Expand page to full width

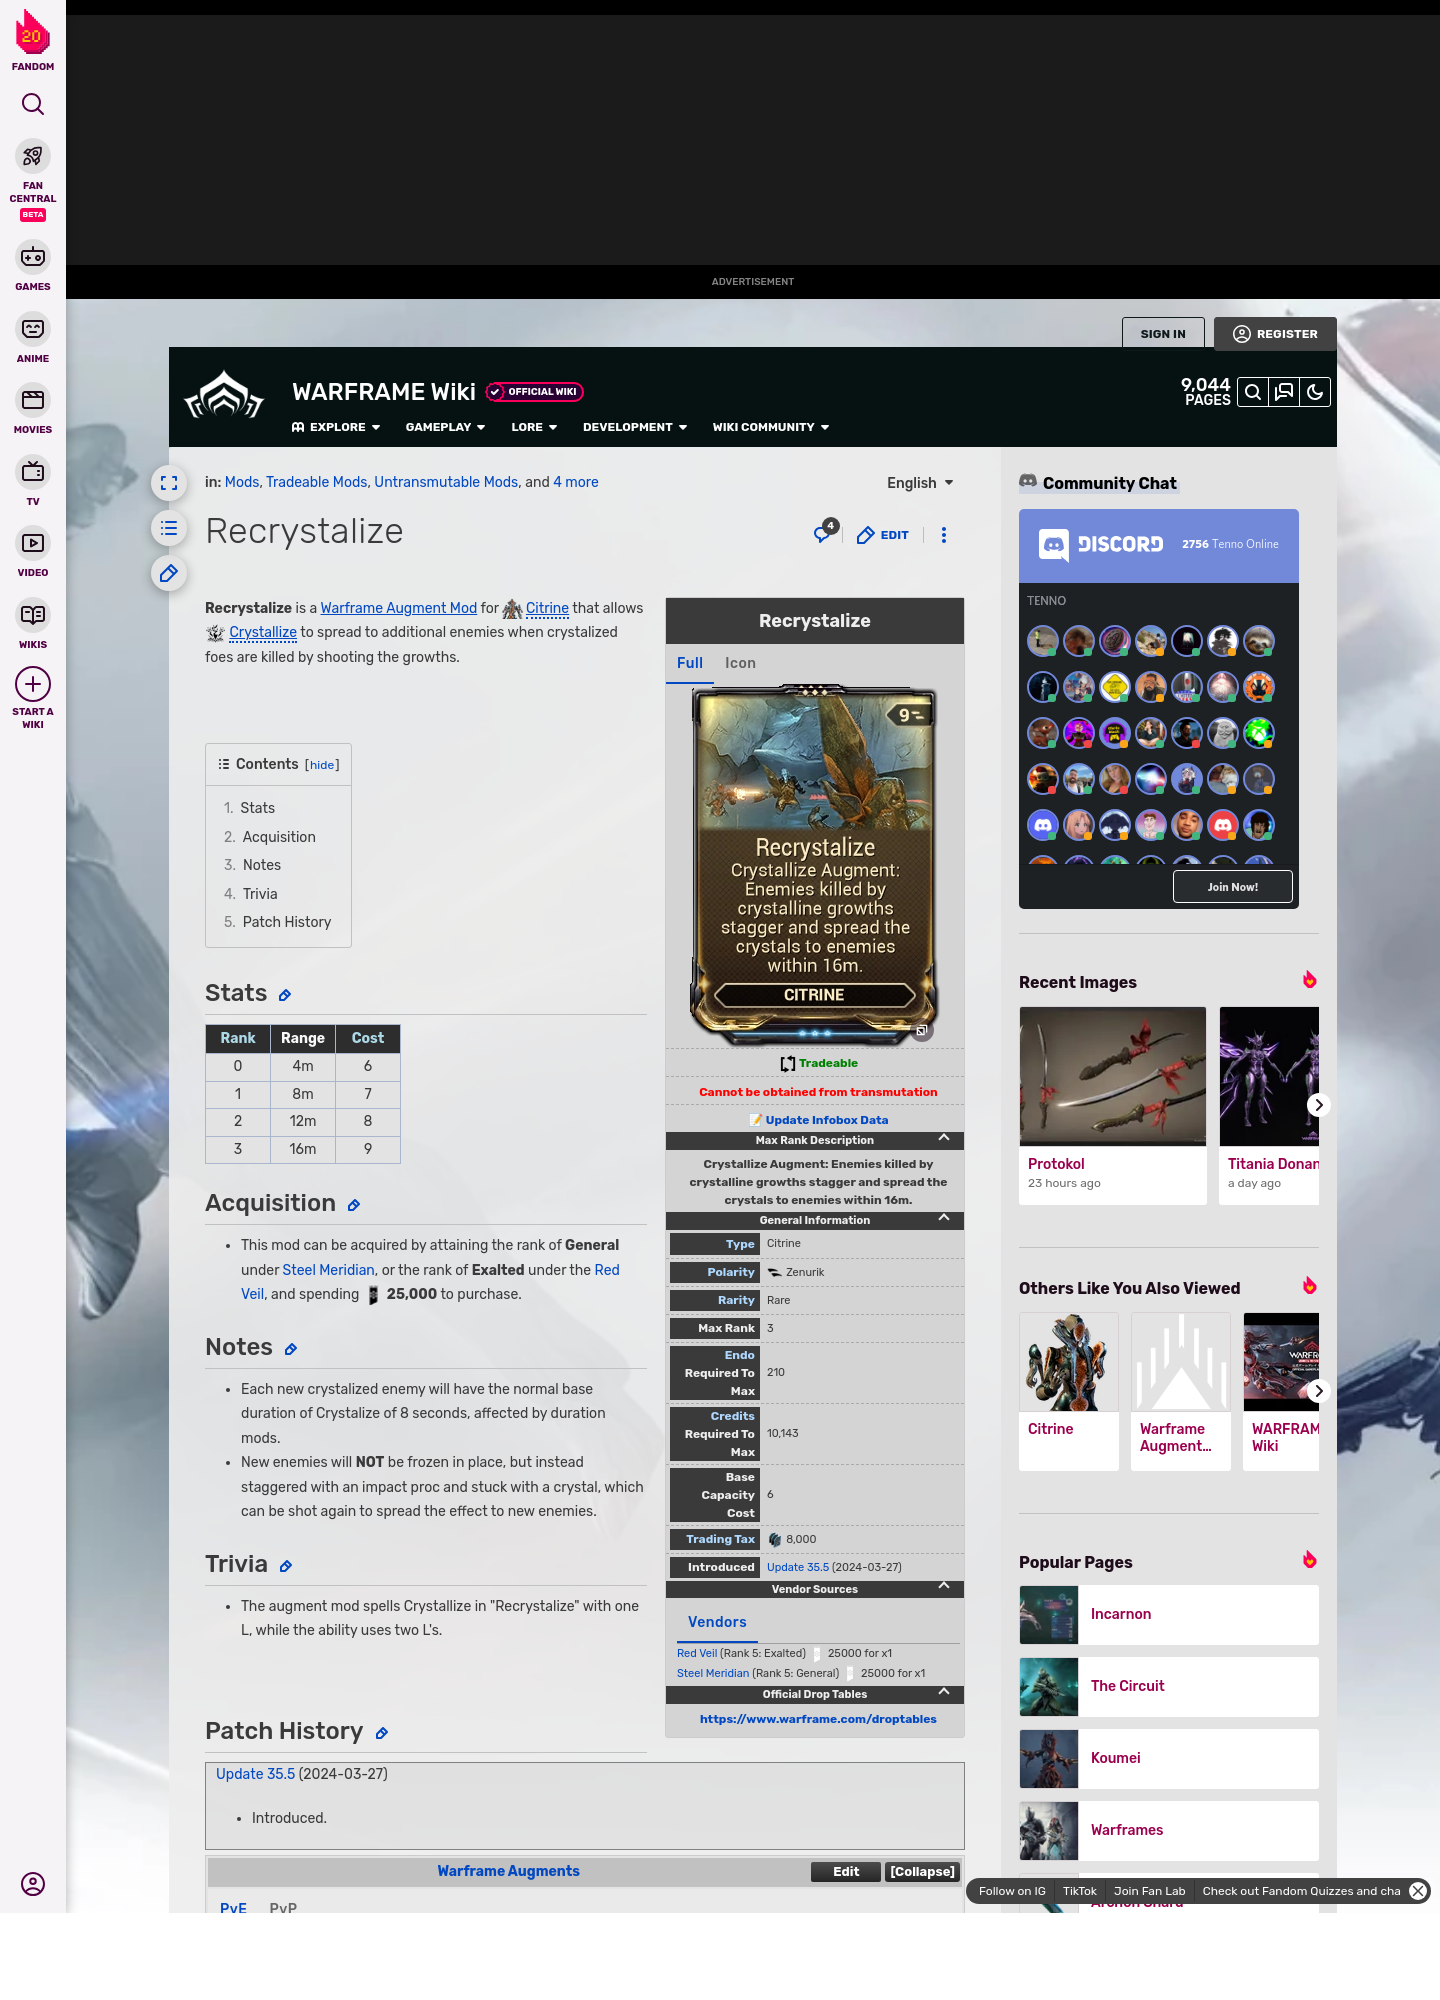click(169, 483)
